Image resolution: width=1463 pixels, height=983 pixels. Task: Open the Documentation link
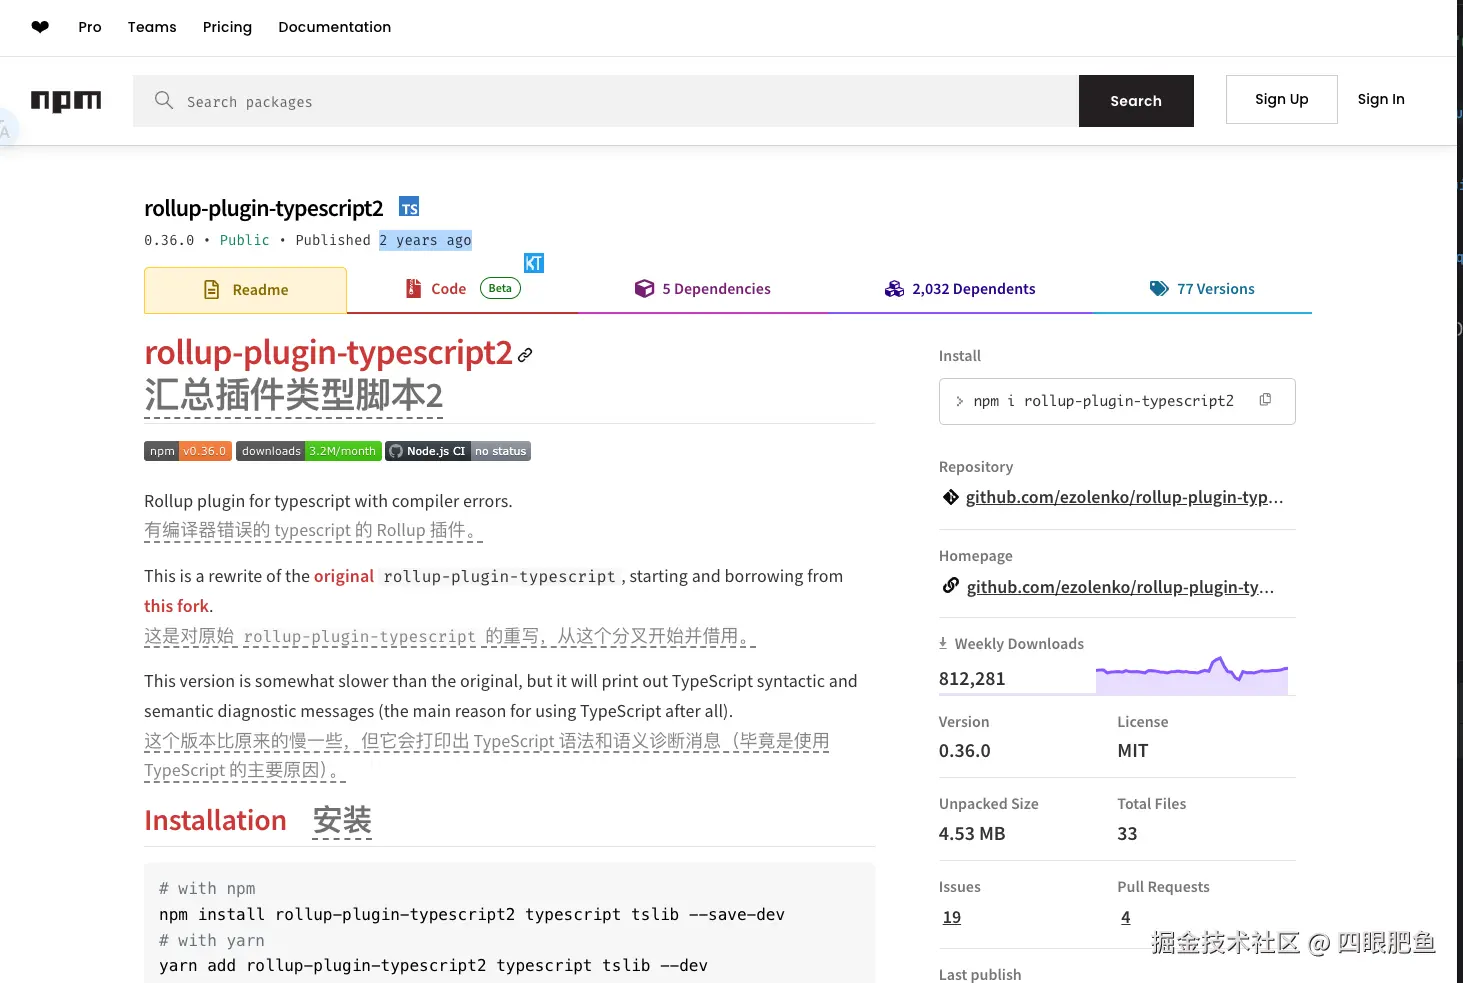click(x=335, y=27)
